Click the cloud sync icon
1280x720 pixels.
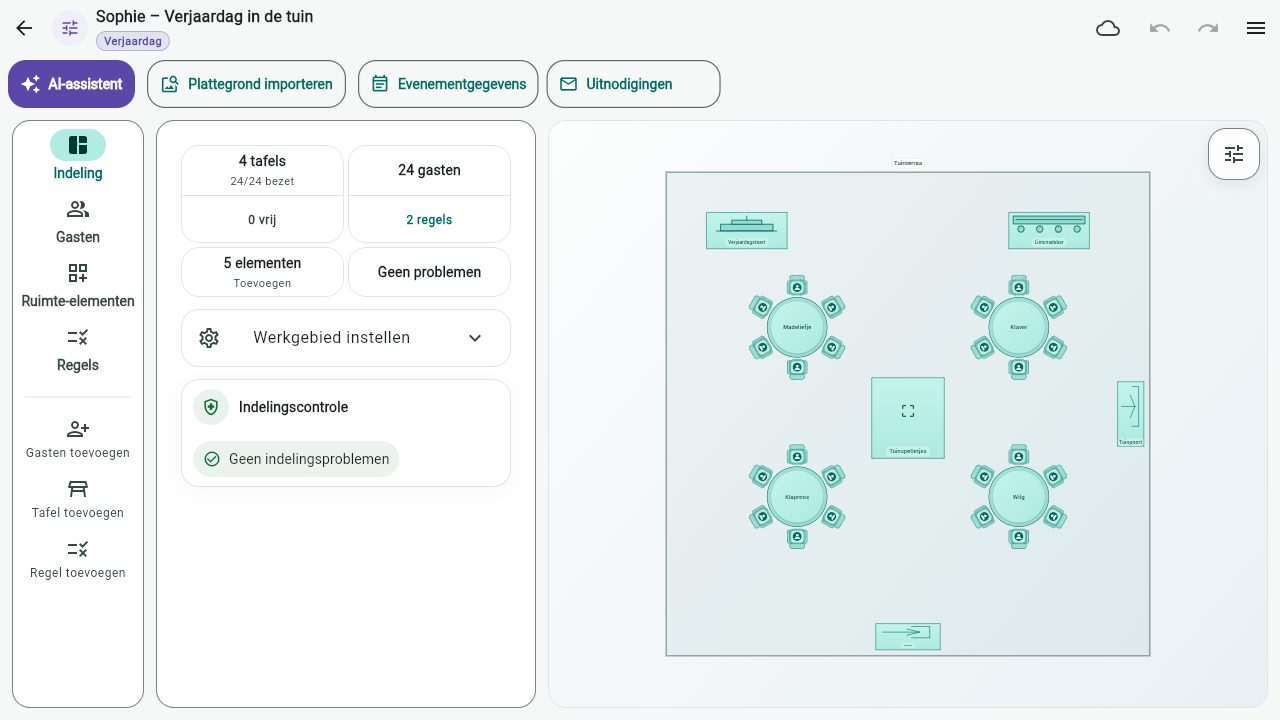pos(1108,28)
